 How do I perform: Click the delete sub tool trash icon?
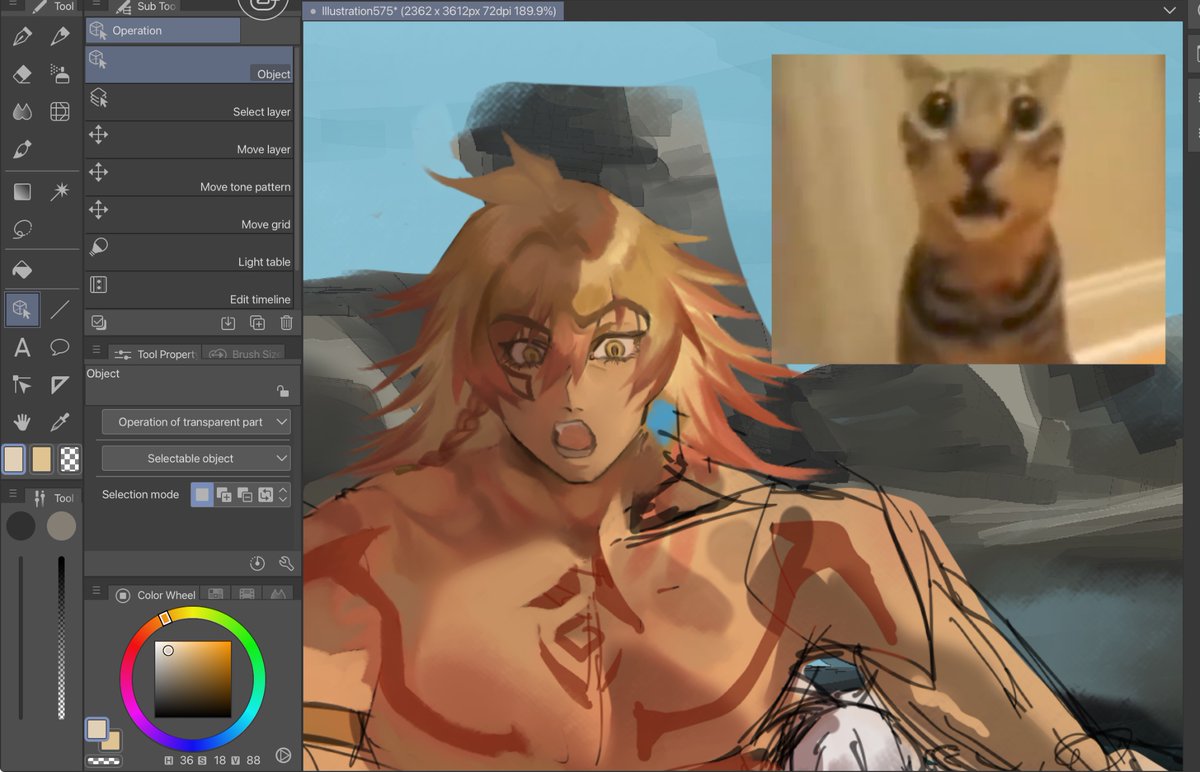click(286, 323)
